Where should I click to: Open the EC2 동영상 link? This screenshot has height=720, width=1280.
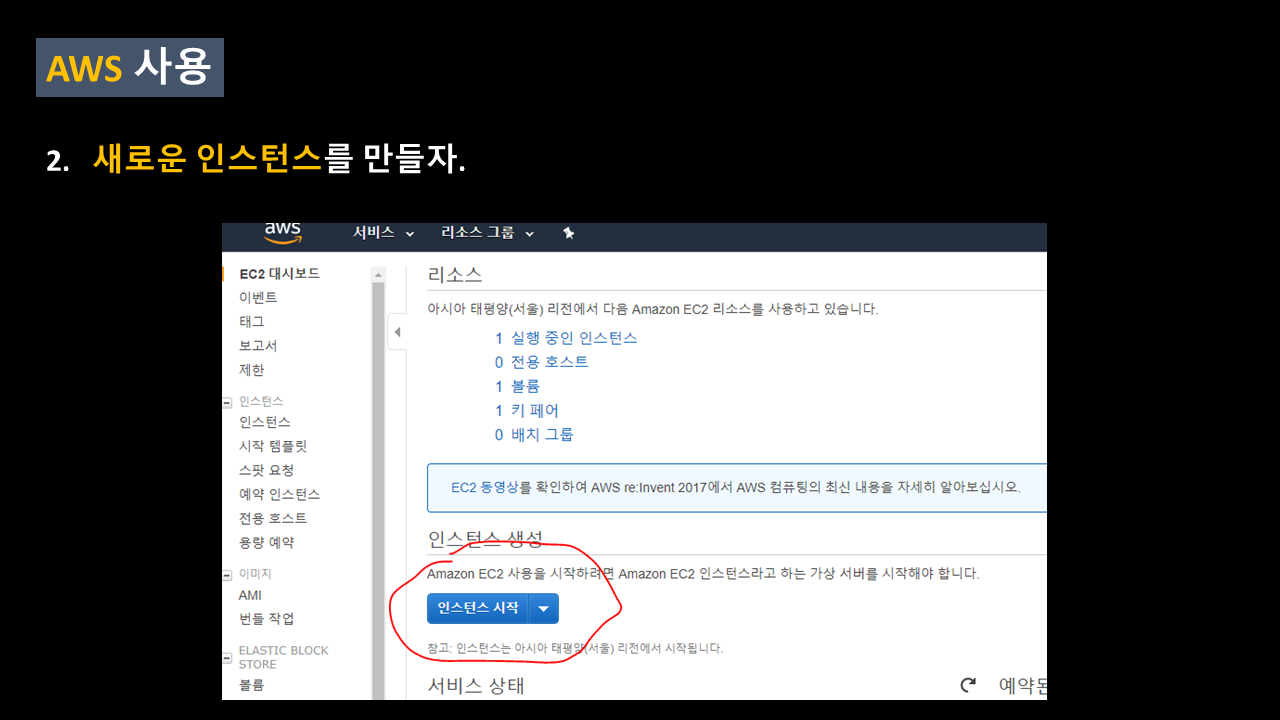485,488
